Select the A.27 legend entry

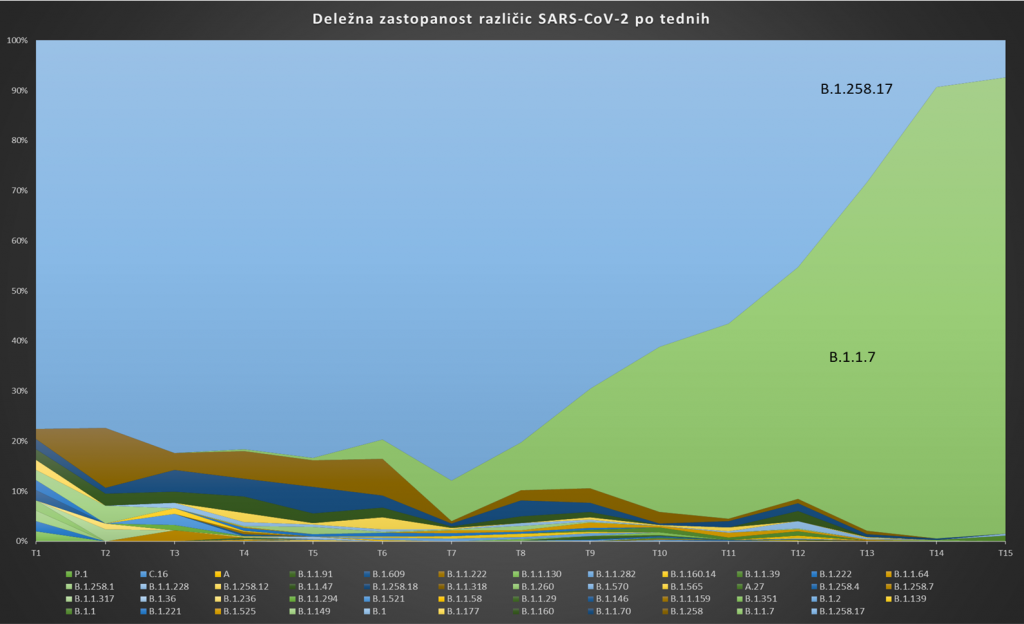tap(754, 586)
